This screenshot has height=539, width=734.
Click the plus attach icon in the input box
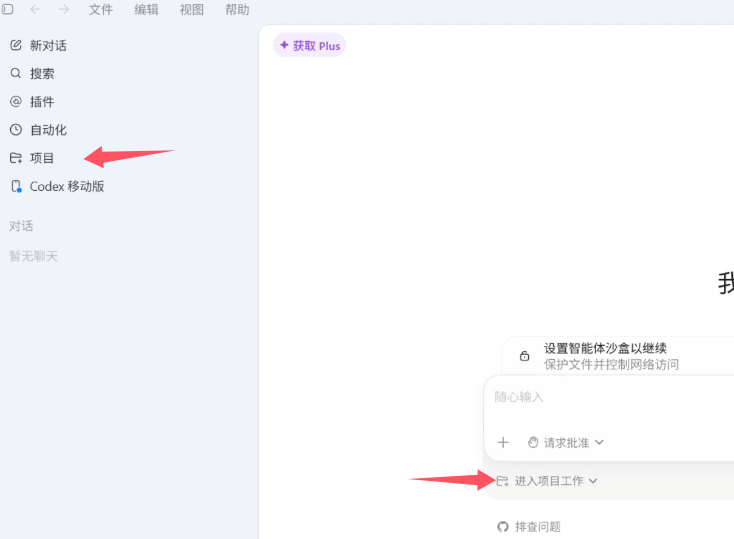[503, 443]
